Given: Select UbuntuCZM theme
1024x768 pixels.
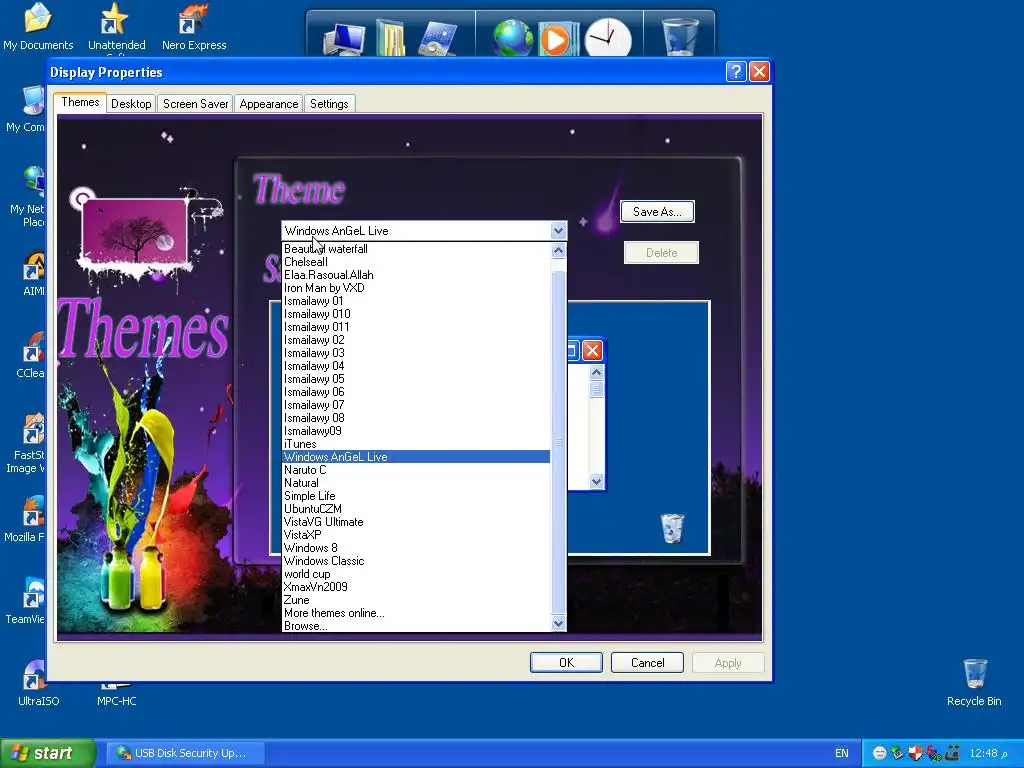Looking at the screenshot, I should point(416,509).
